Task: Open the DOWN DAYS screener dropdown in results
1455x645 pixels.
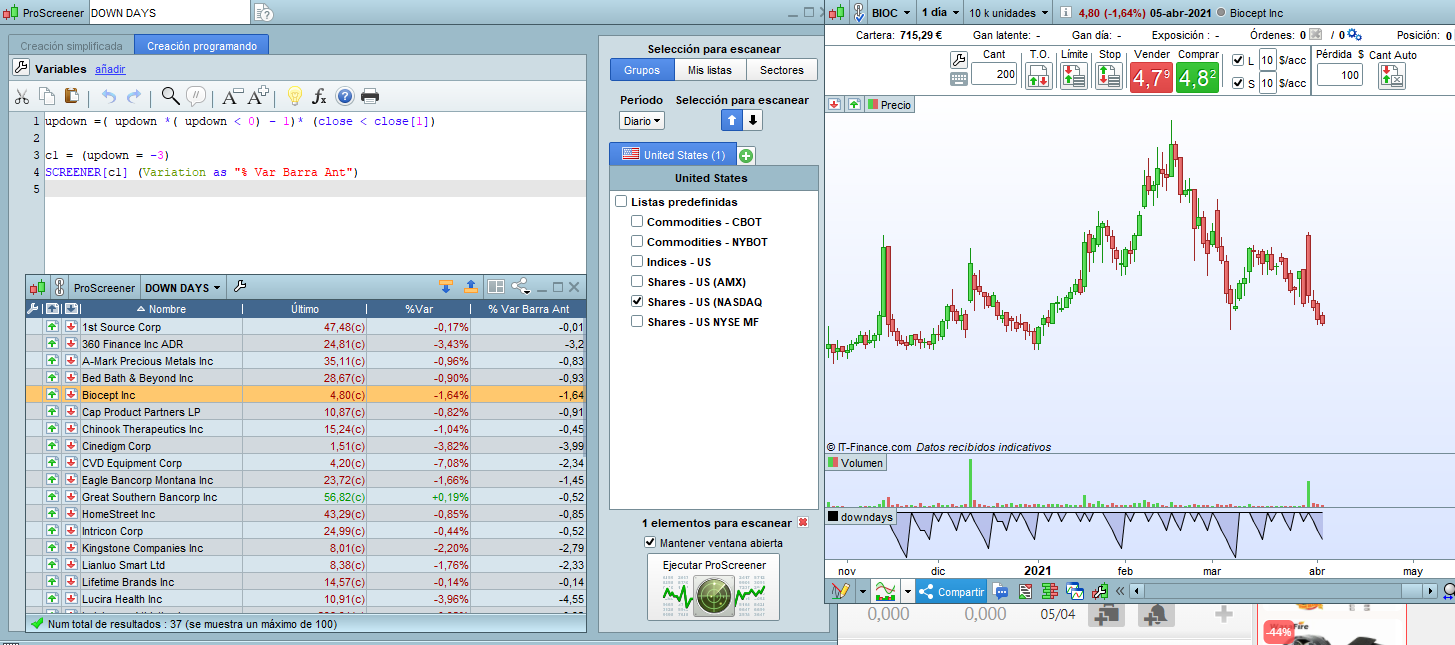Action: pyautogui.click(x=183, y=288)
